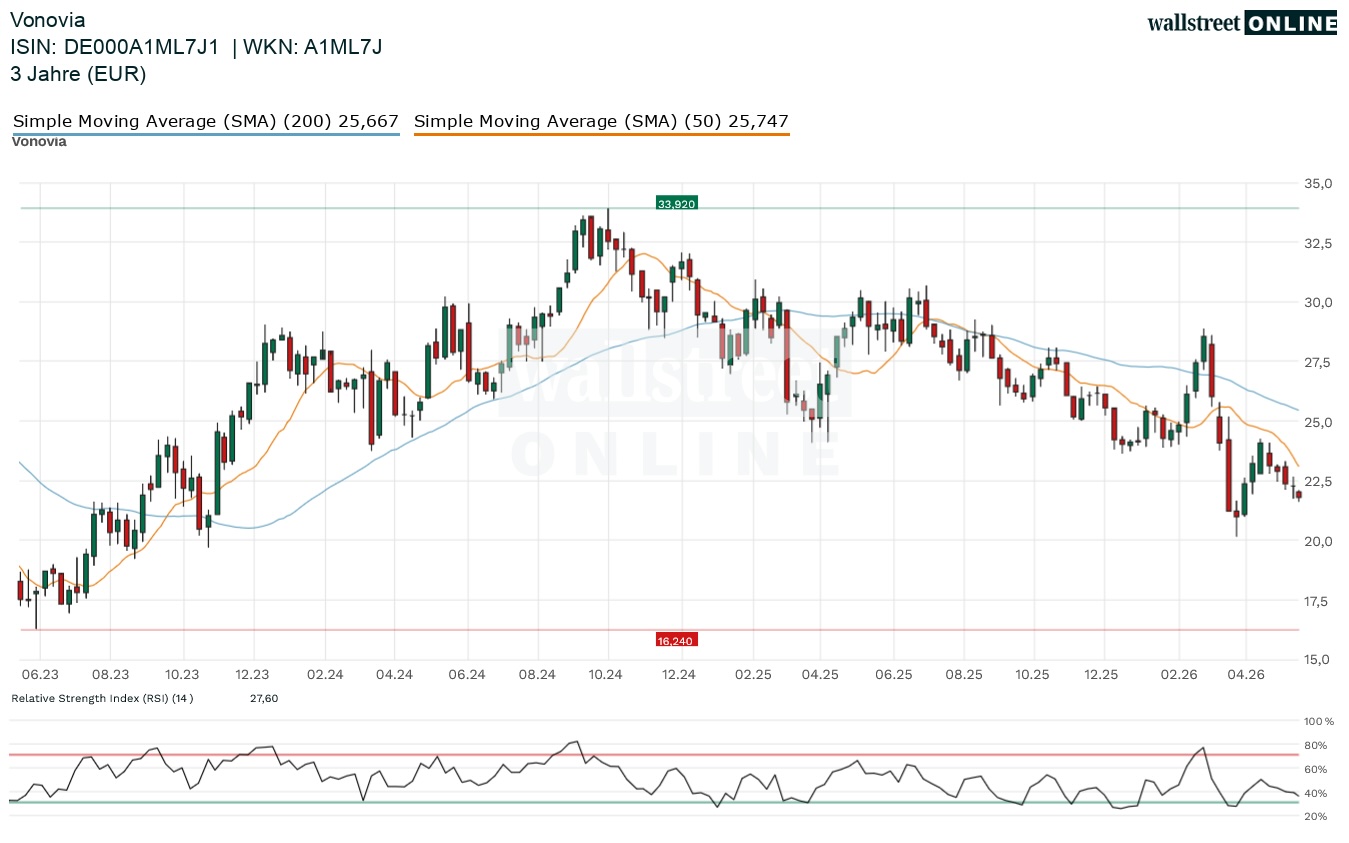Select the SMA (200) 25,667 legend entry
This screenshot has width=1349, height=843.
[x=206, y=121]
